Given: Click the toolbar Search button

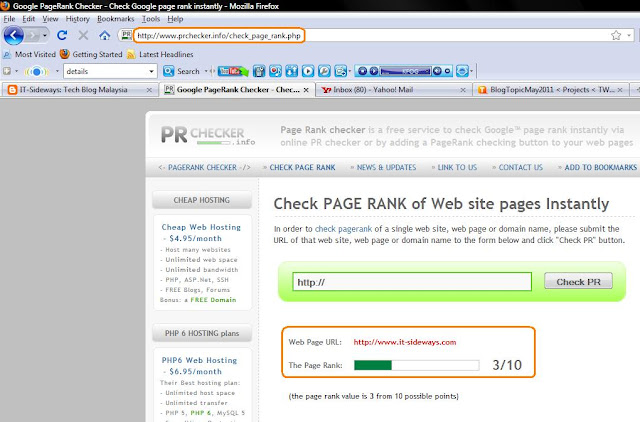Looking at the screenshot, I should 181,71.
